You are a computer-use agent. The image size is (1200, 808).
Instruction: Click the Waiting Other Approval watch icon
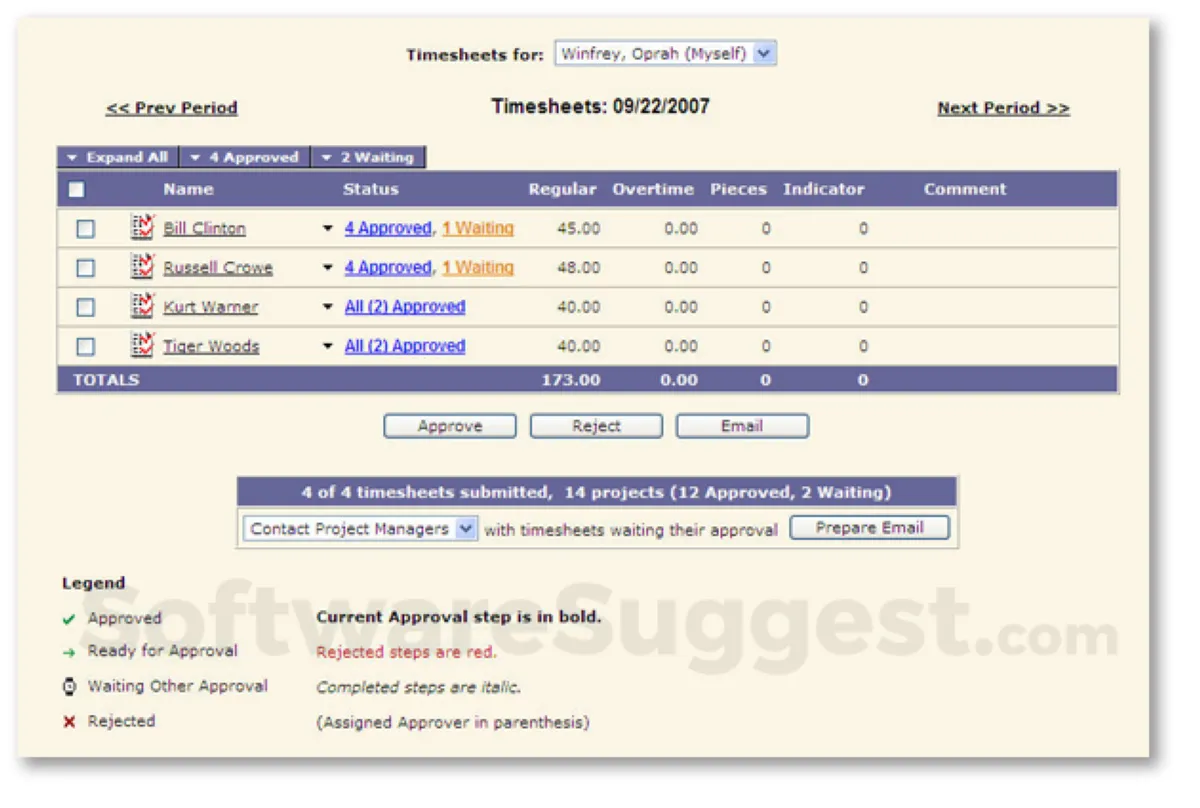pos(69,687)
